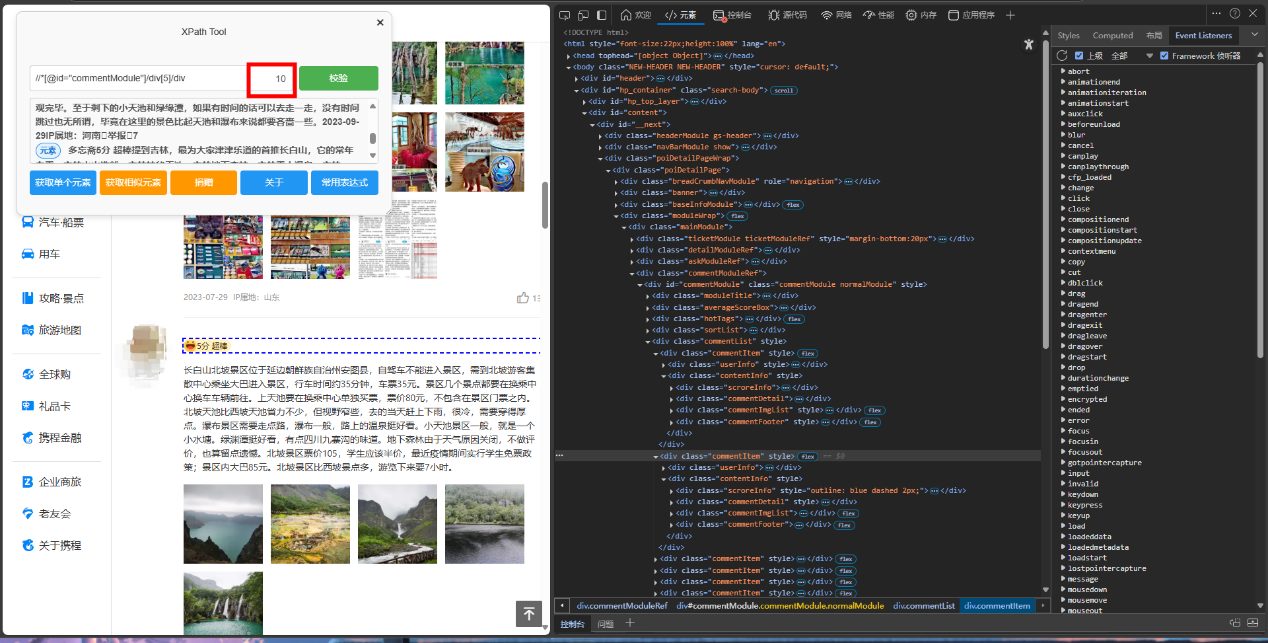Click the blue 关于 about button
This screenshot has height=643, width=1268.
click(x=274, y=183)
